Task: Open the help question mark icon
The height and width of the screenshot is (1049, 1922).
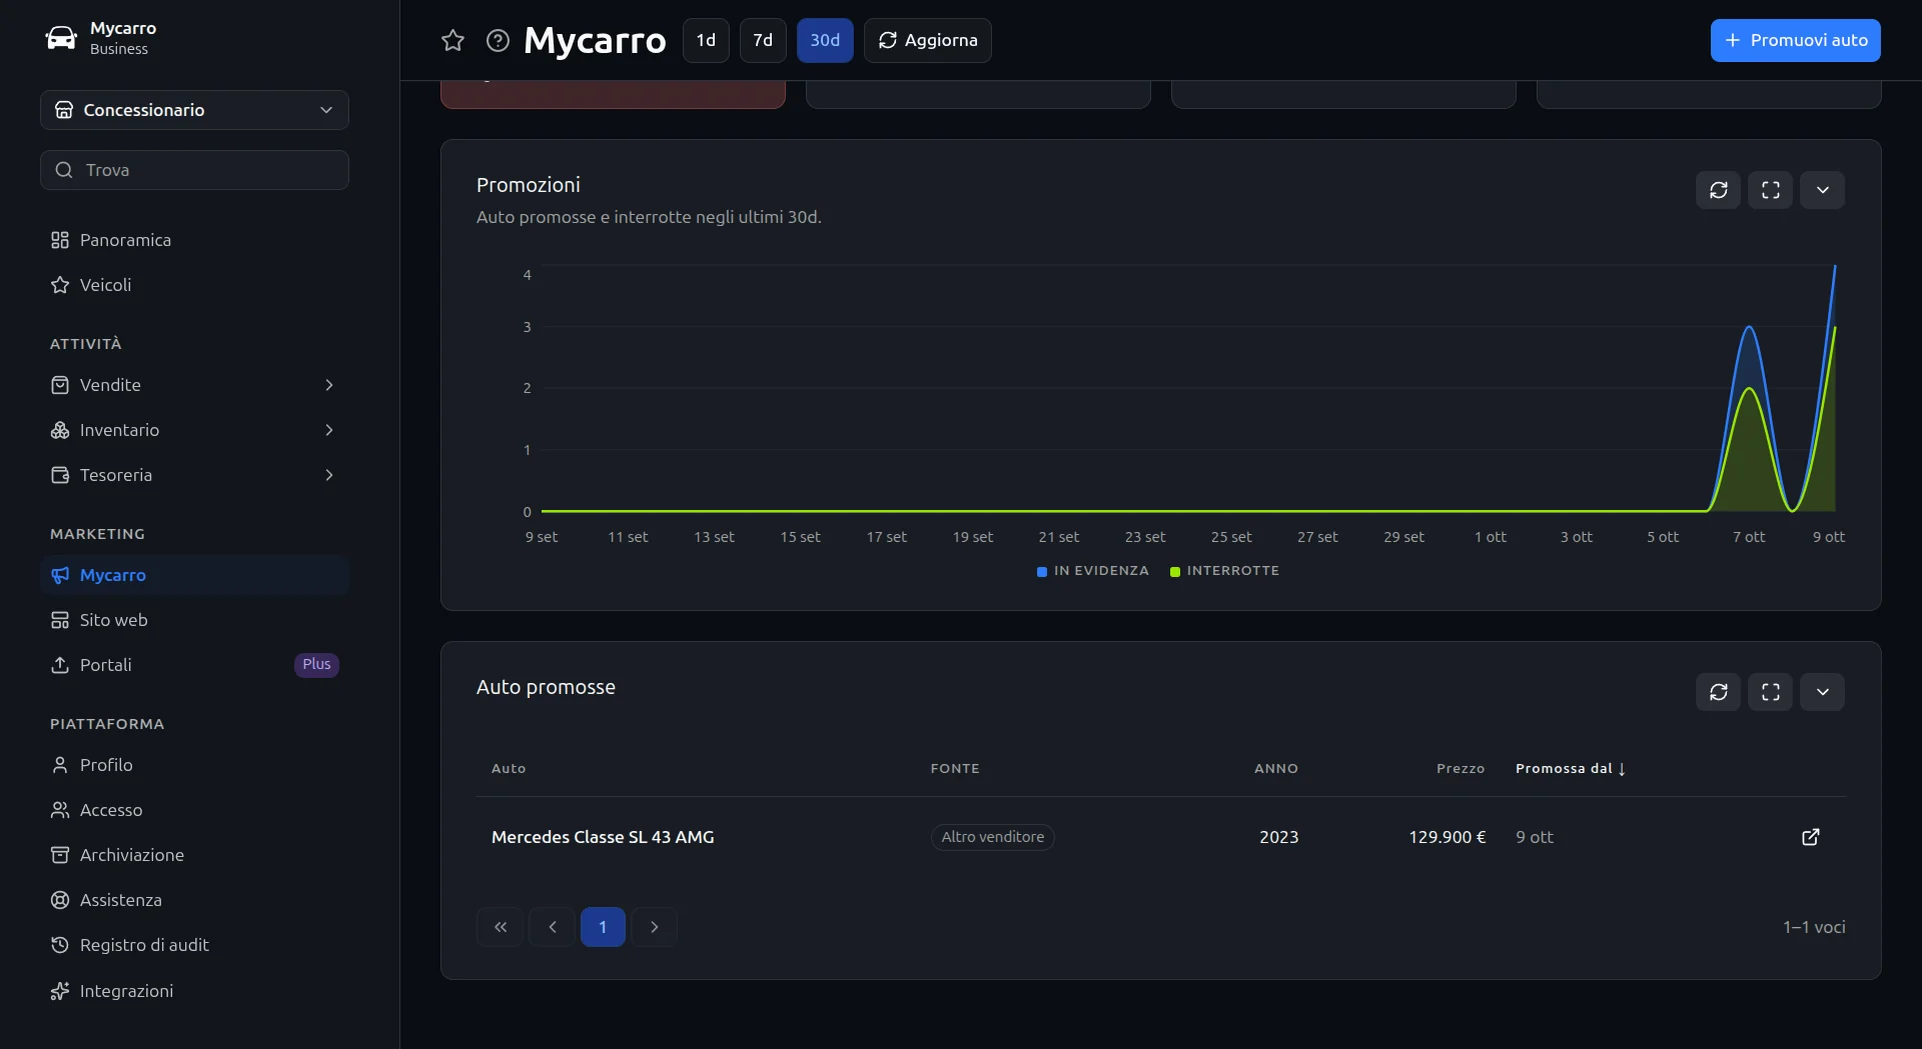Action: click(497, 40)
